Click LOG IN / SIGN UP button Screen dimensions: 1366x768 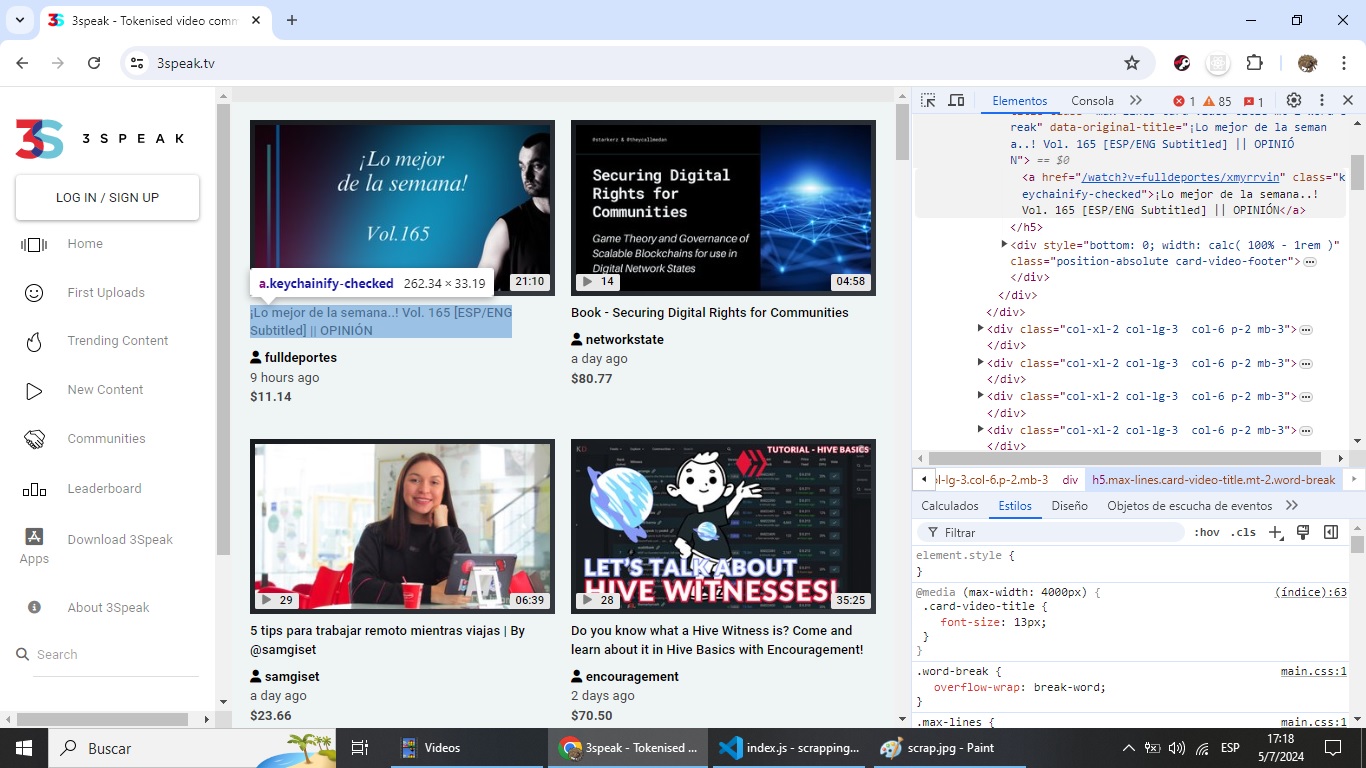107,198
